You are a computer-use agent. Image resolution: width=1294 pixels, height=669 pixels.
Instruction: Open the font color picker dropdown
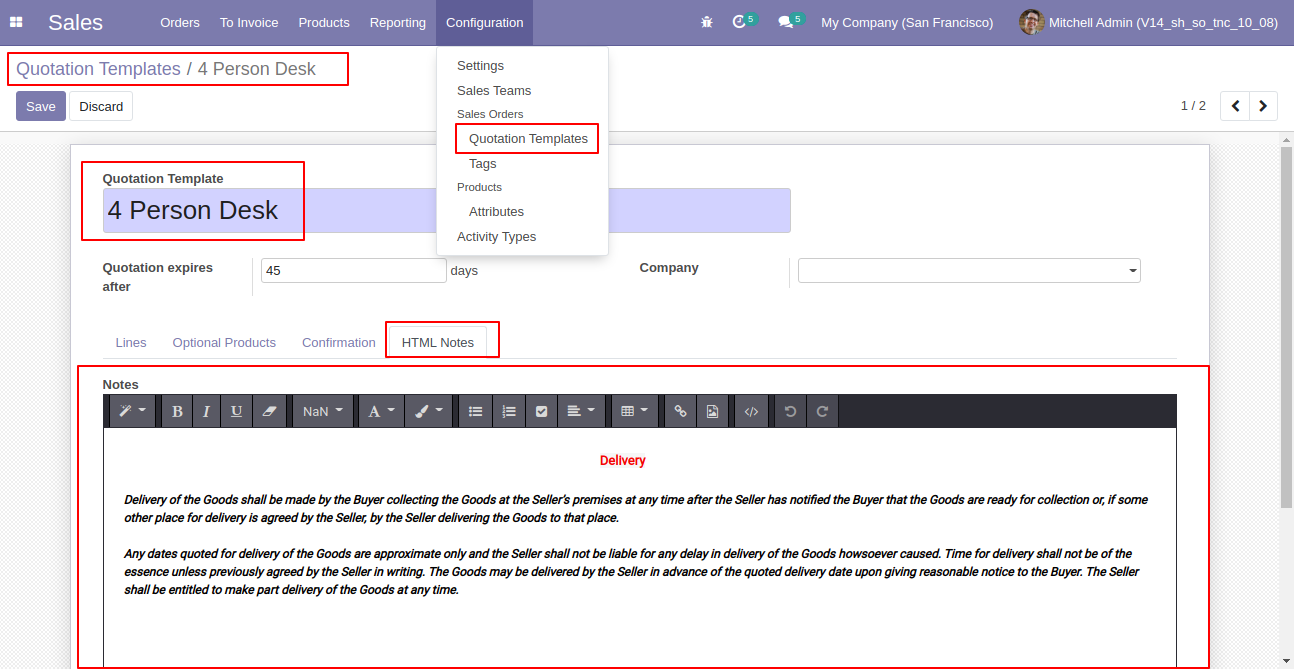381,411
